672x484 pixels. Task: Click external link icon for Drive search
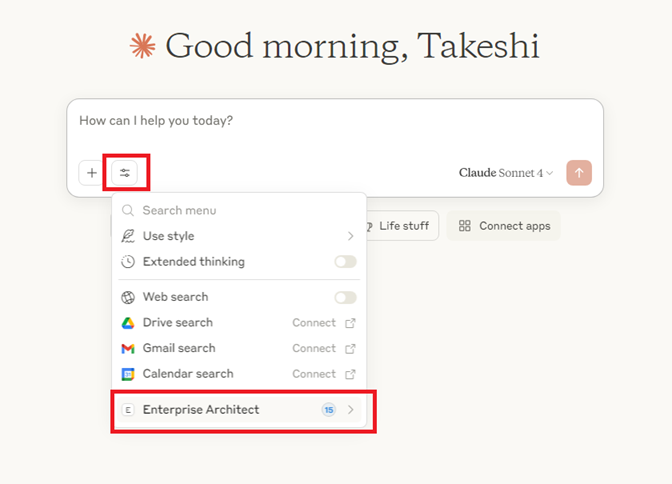350,323
